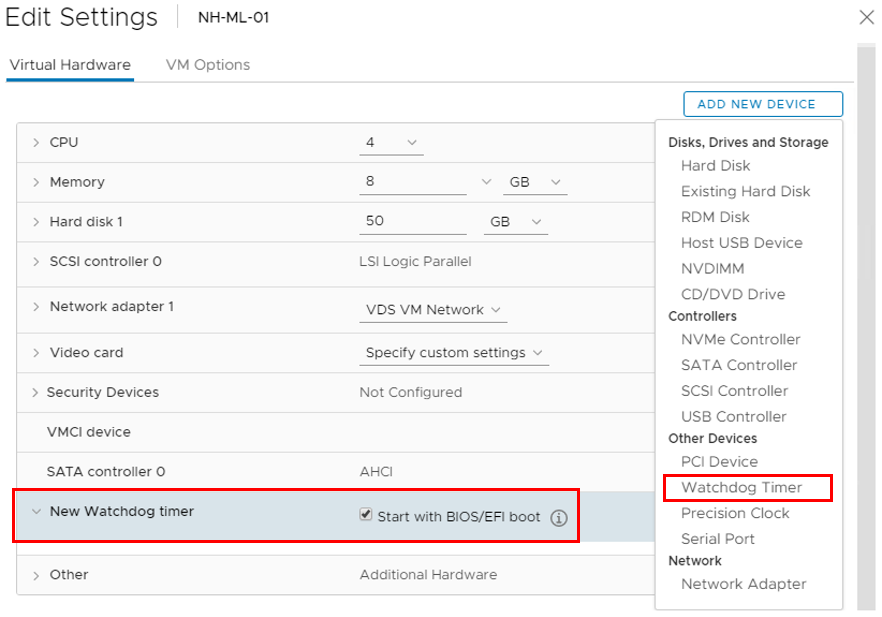Collapse the New Watchdog timer row
Viewport: 882px width, 617px height.
pos(36,512)
